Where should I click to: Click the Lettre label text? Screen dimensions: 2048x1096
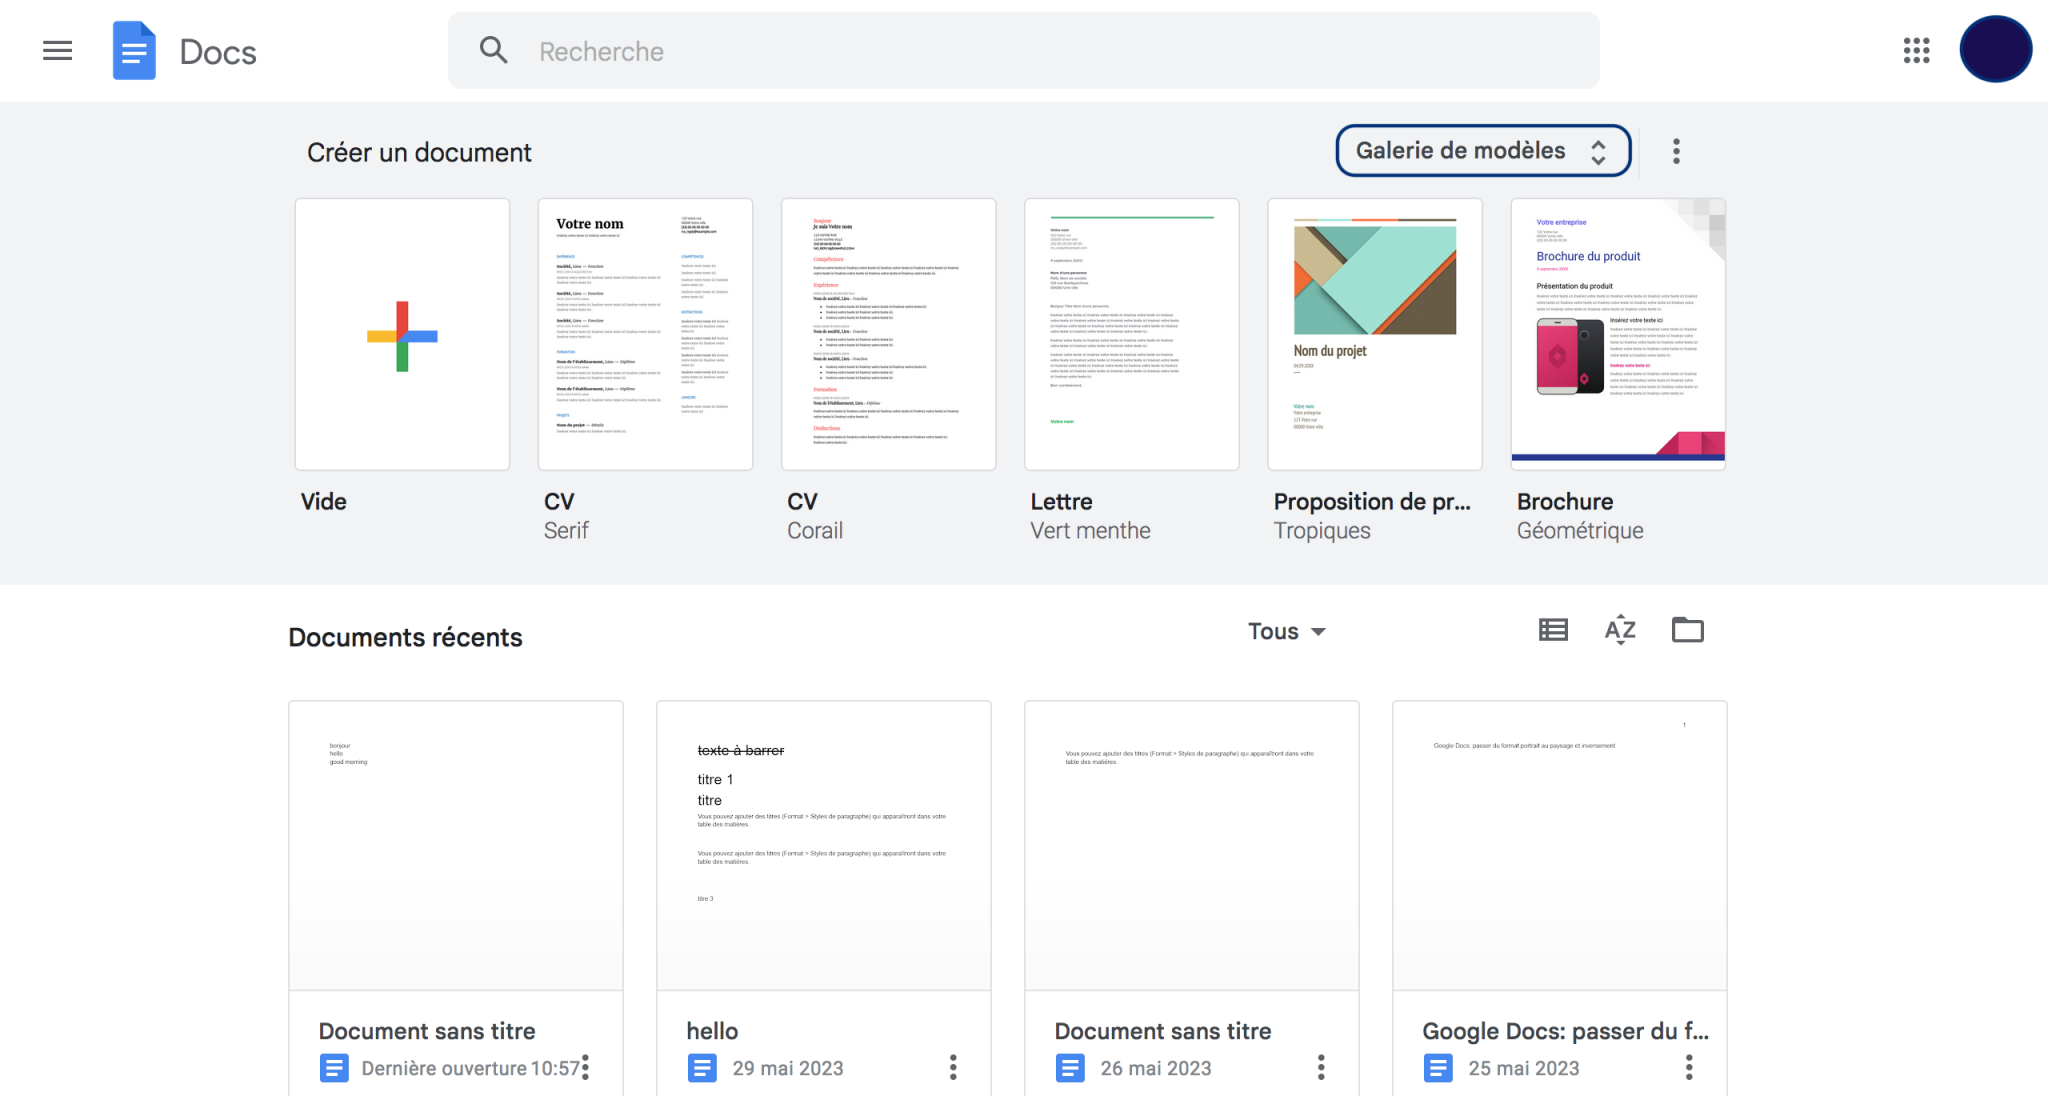click(1061, 502)
